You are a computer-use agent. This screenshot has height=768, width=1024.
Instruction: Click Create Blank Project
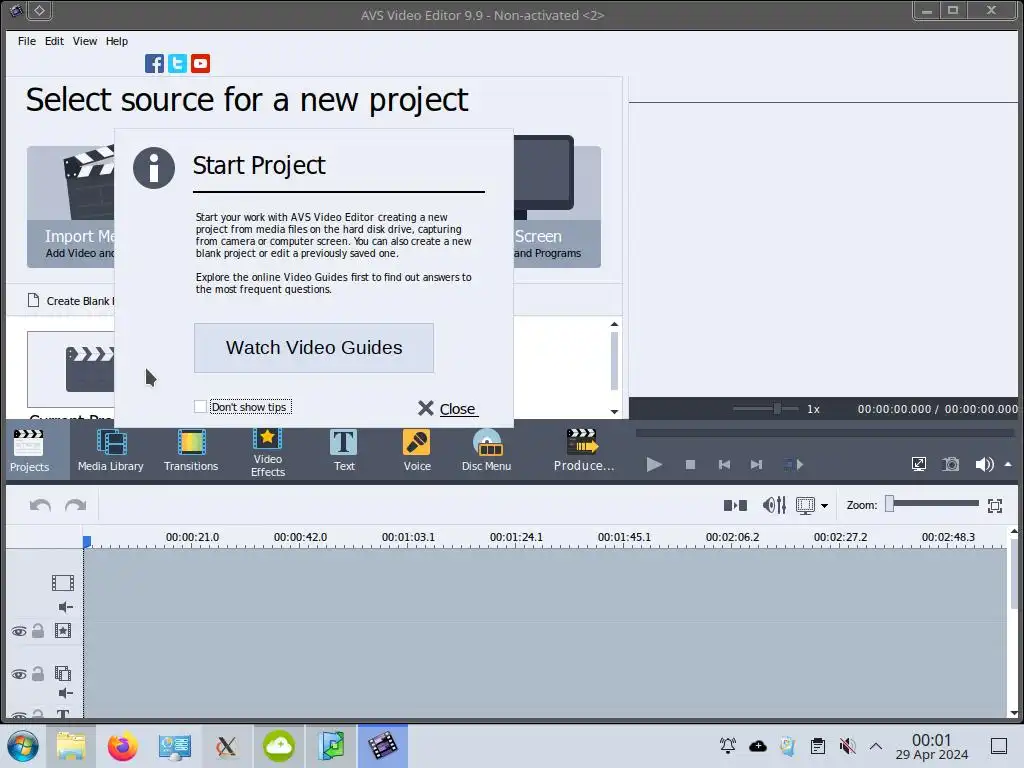click(71, 300)
